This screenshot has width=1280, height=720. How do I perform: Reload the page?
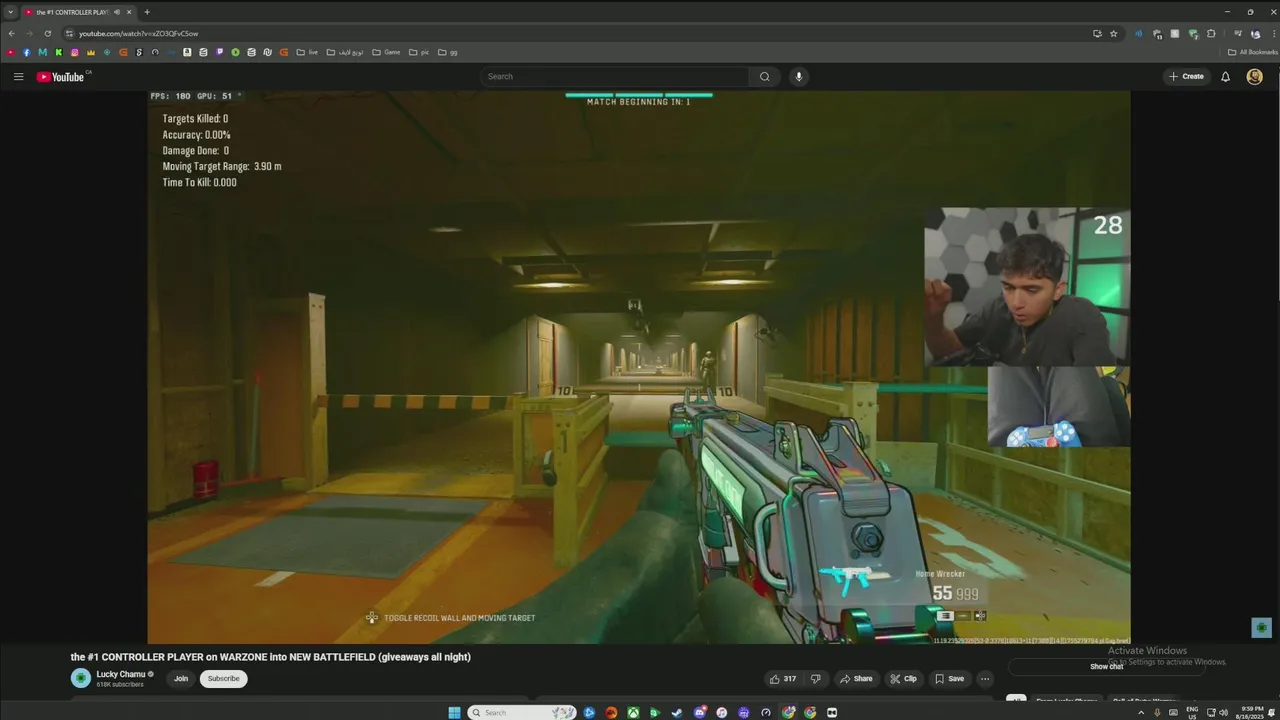click(47, 33)
